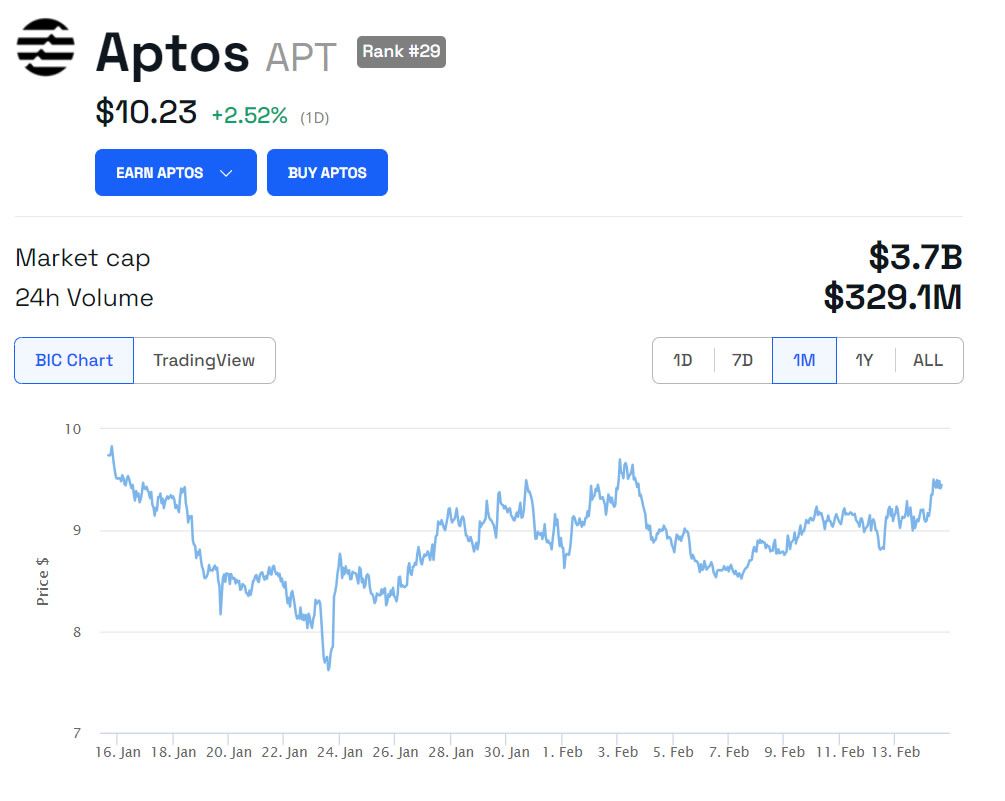Select the 7D time range
1005x801 pixels.
click(742, 360)
